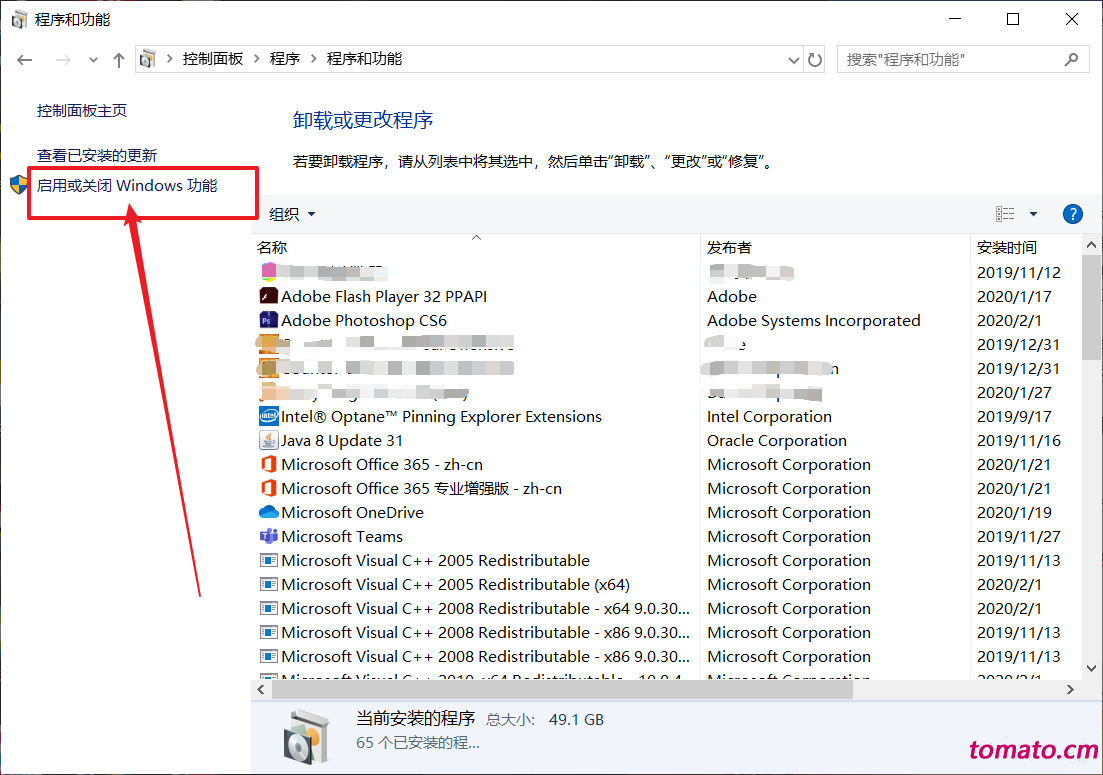The image size is (1103, 775).
Task: Click install date 2019/9/17
Action: 1014,417
